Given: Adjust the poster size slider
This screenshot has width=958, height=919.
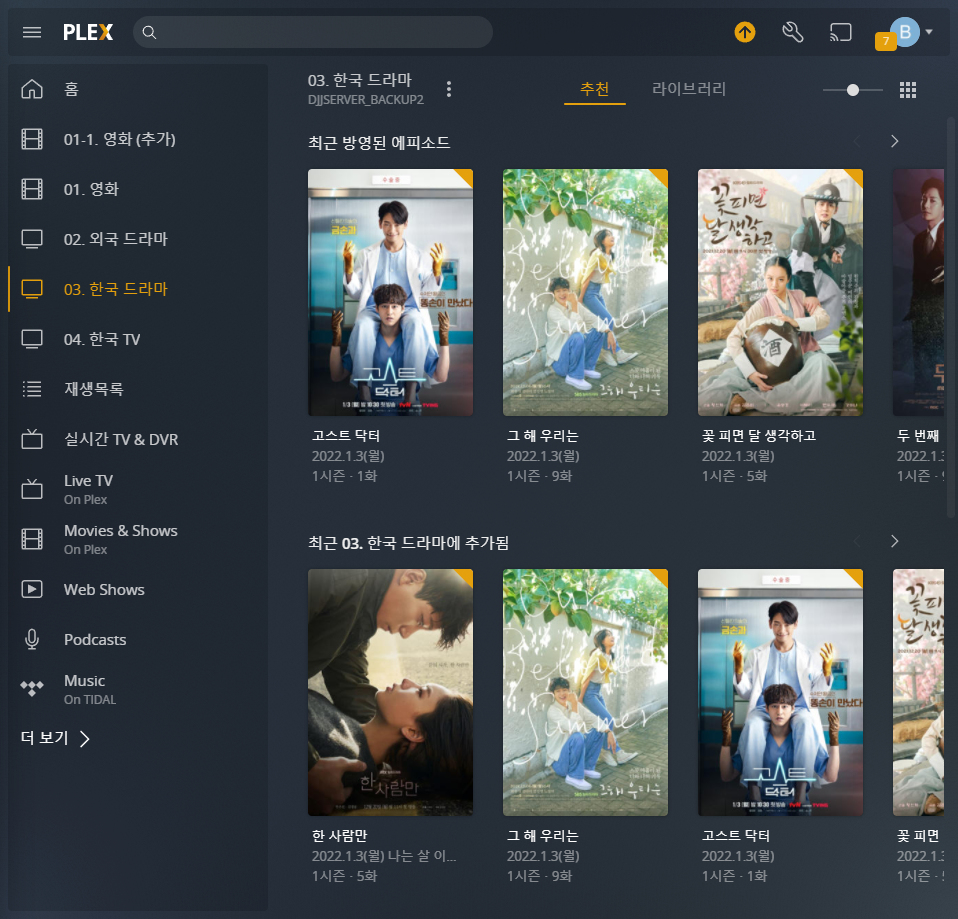Looking at the screenshot, I should pos(853,90).
